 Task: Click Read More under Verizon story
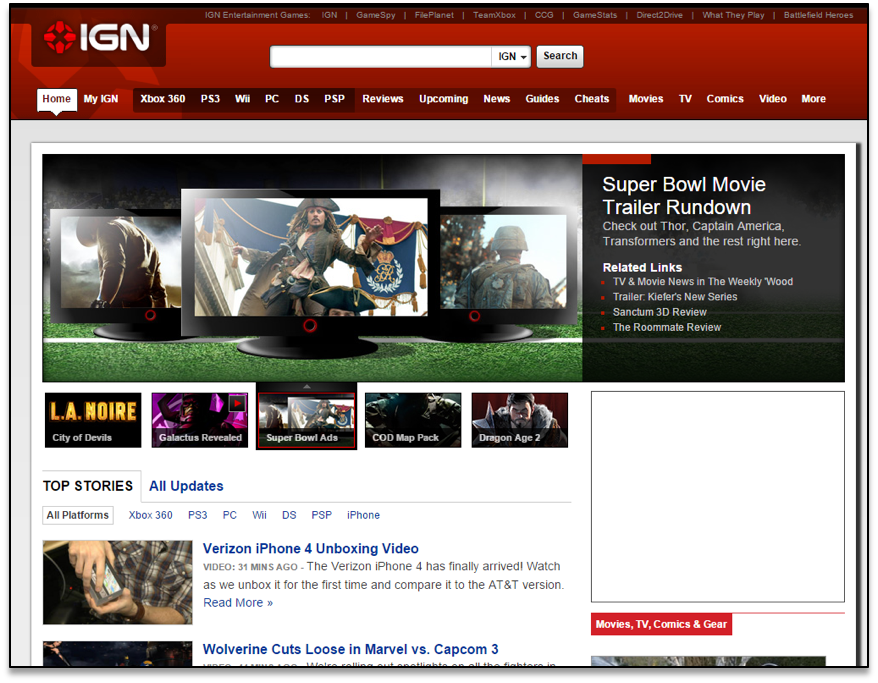pyautogui.click(x=238, y=603)
